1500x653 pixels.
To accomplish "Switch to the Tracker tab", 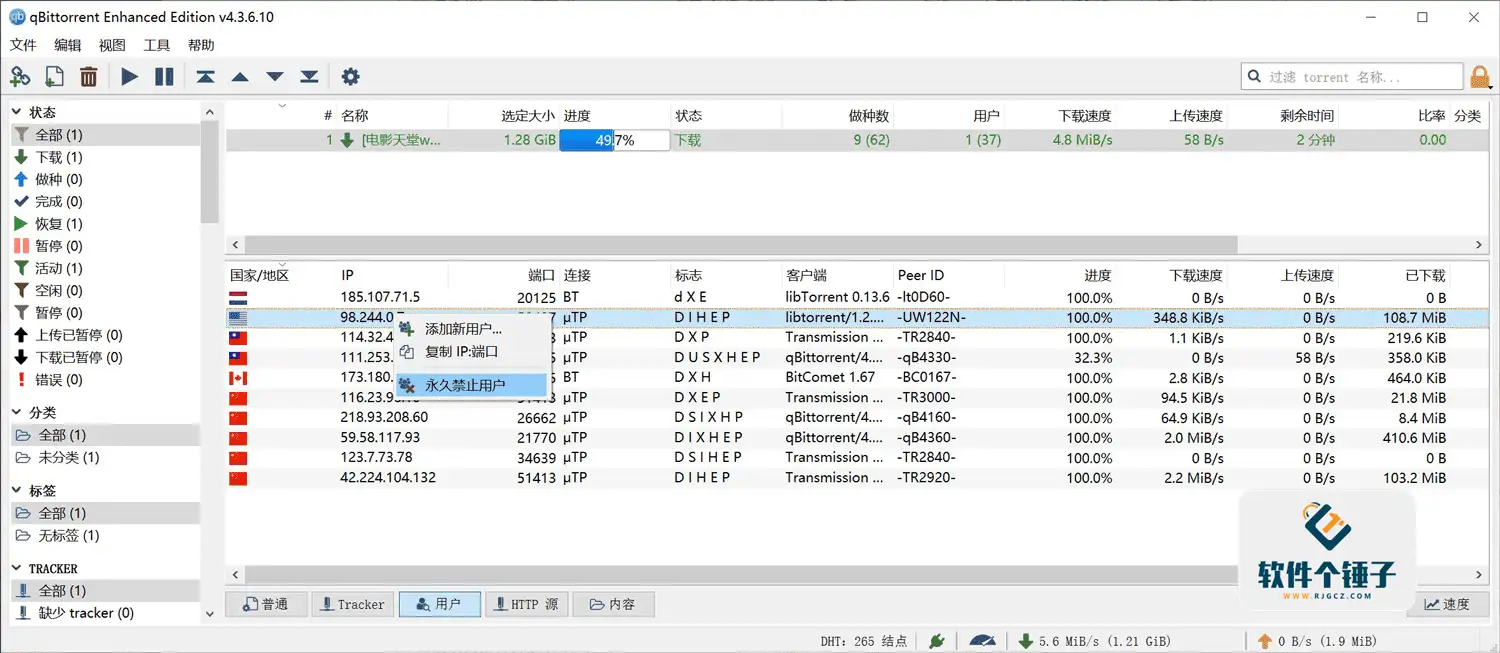I will (352, 604).
